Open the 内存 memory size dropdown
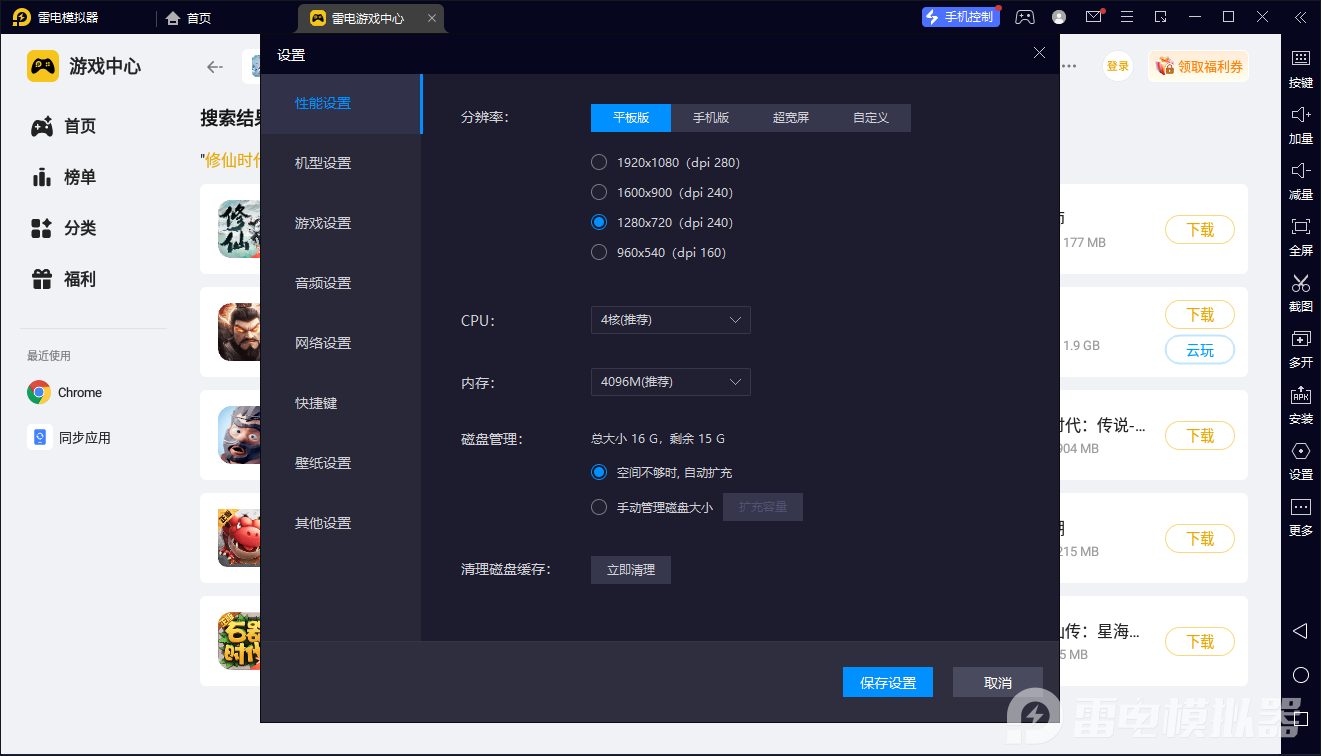Screen dimensions: 1321x756 pos(670,381)
